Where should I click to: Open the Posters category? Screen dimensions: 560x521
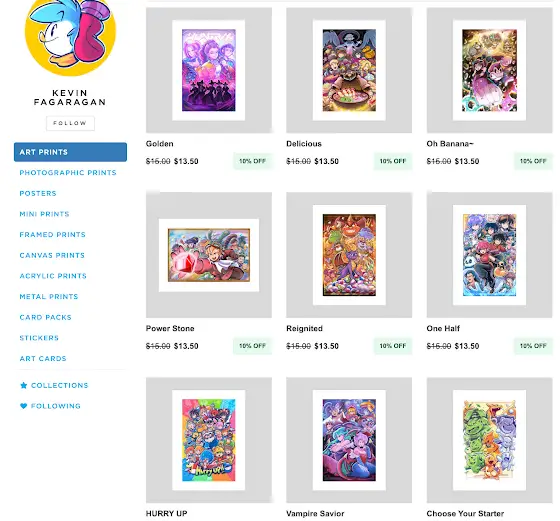tap(38, 193)
